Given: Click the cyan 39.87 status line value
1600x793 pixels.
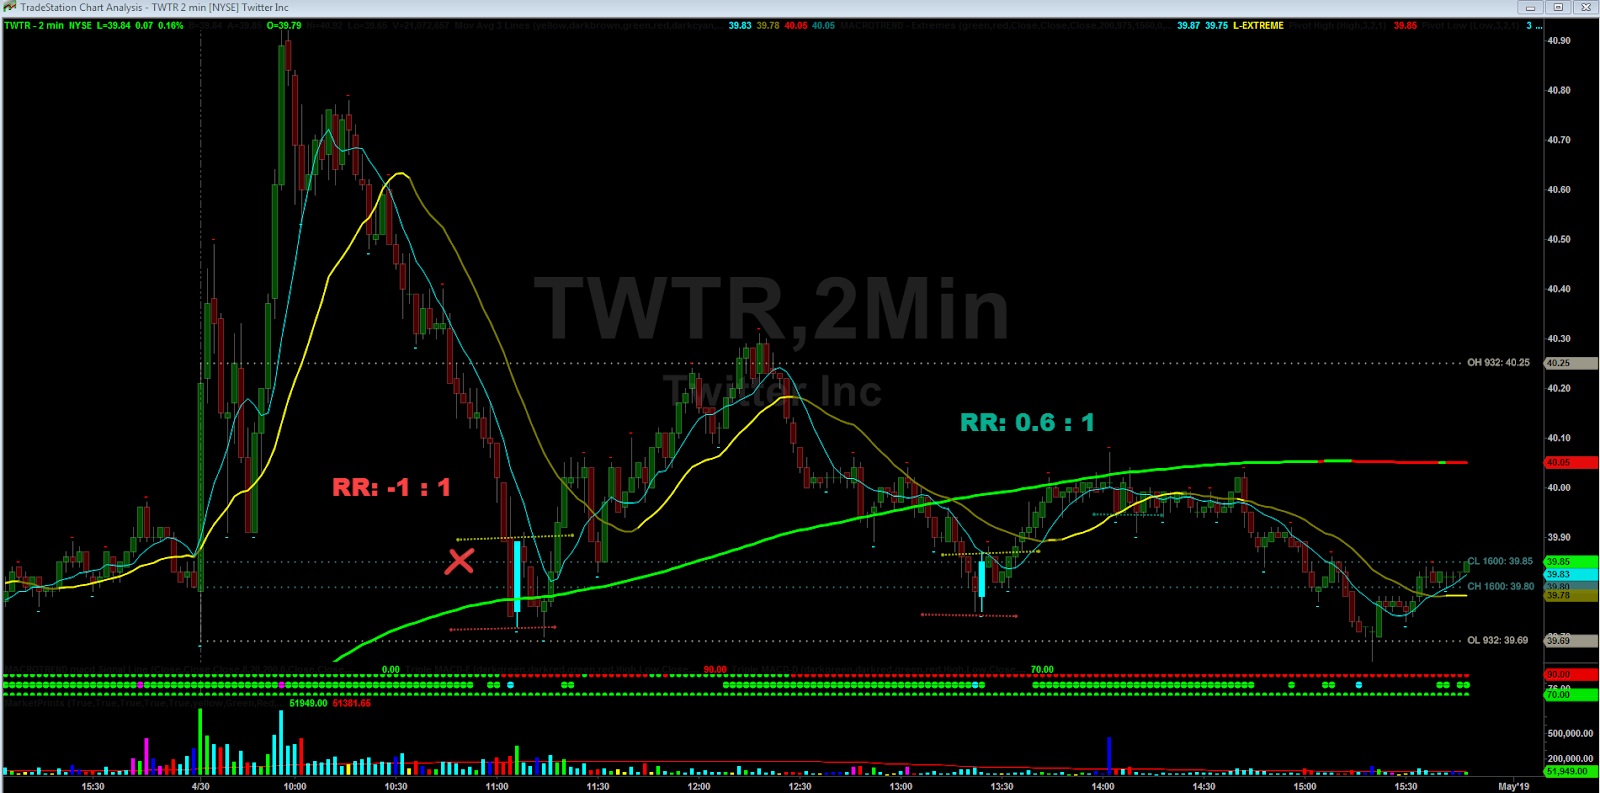Looking at the screenshot, I should [1188, 26].
